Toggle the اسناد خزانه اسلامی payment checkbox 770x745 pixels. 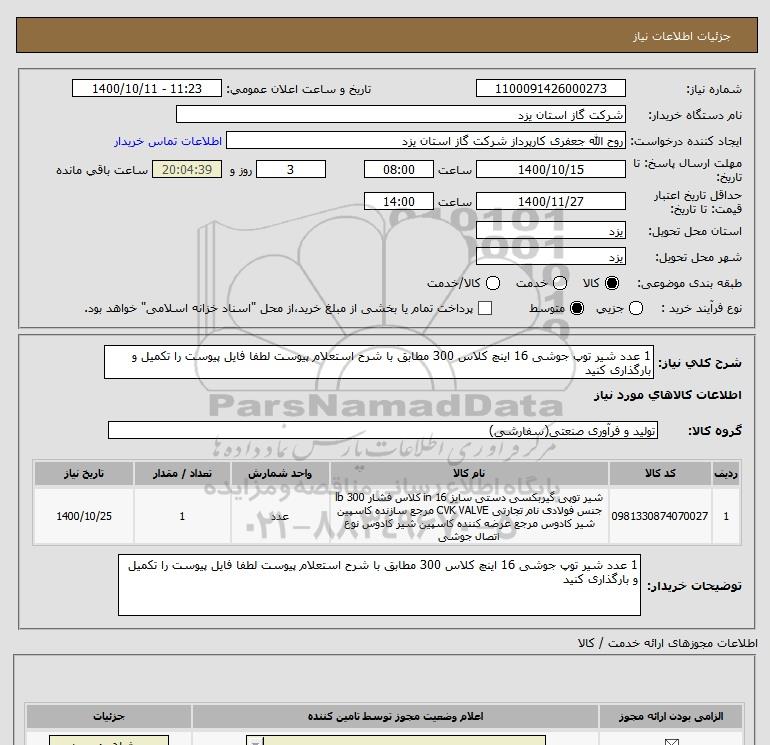coord(485,308)
